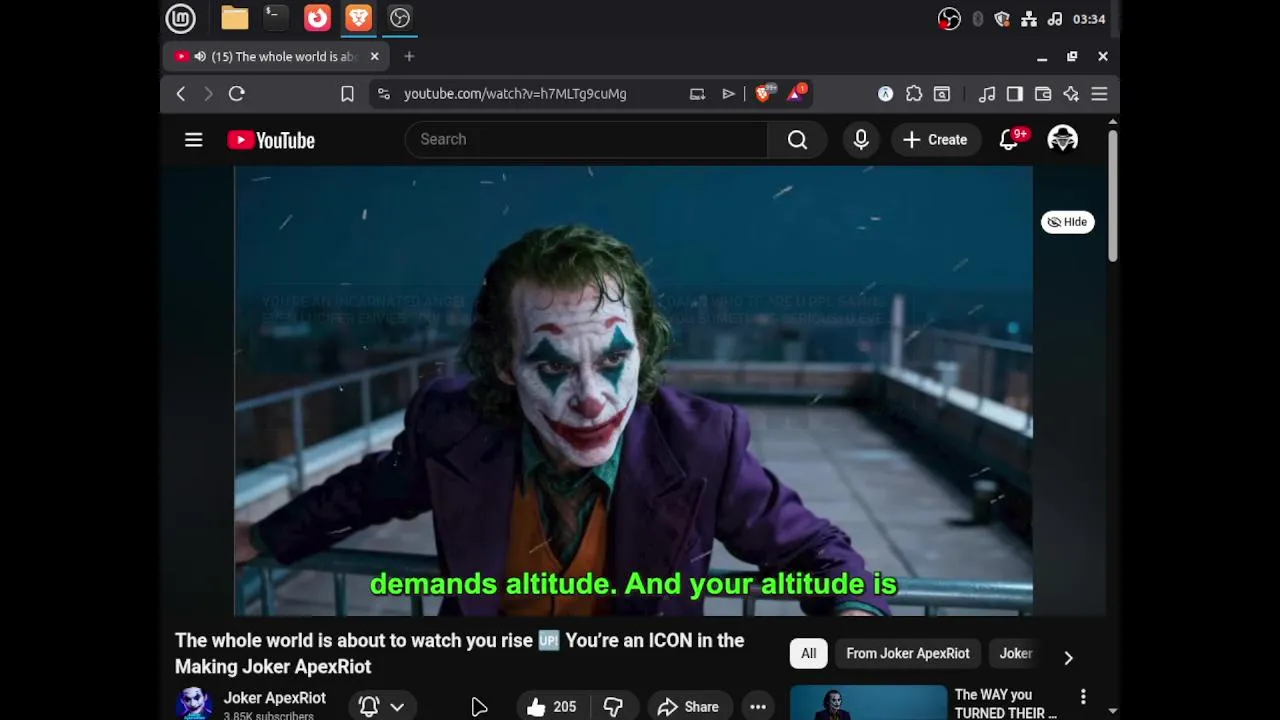Viewport: 1280px width, 720px height.
Task: Expand the subscription notification bell dropdown
Action: pos(381,707)
